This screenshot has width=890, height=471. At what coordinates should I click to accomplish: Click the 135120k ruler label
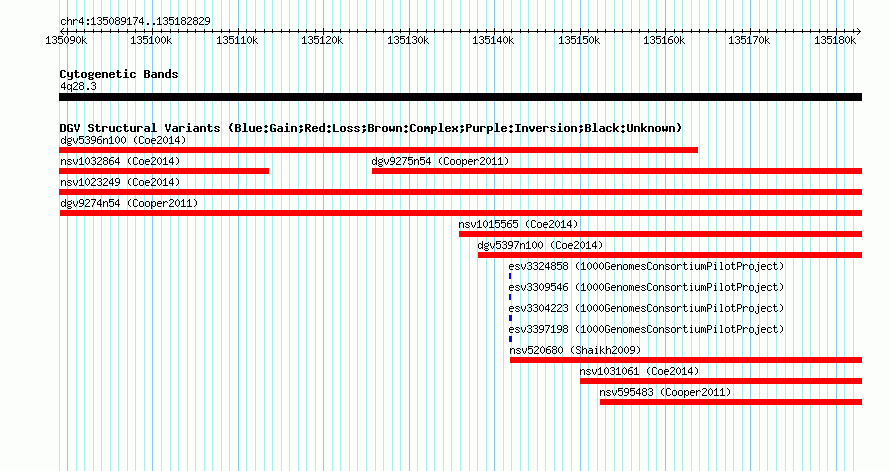tap(322, 40)
